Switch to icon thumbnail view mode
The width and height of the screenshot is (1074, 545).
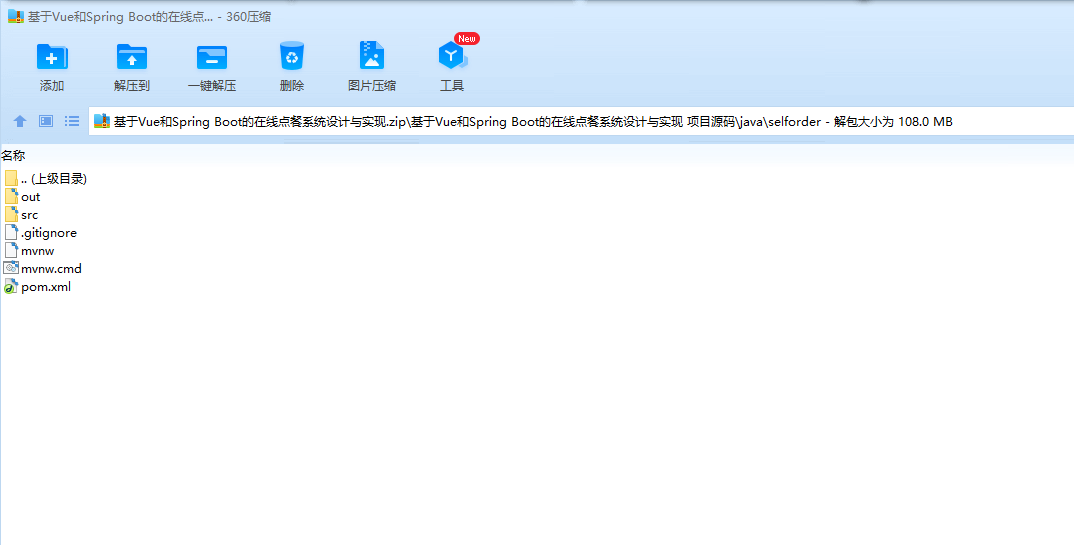tap(46, 121)
